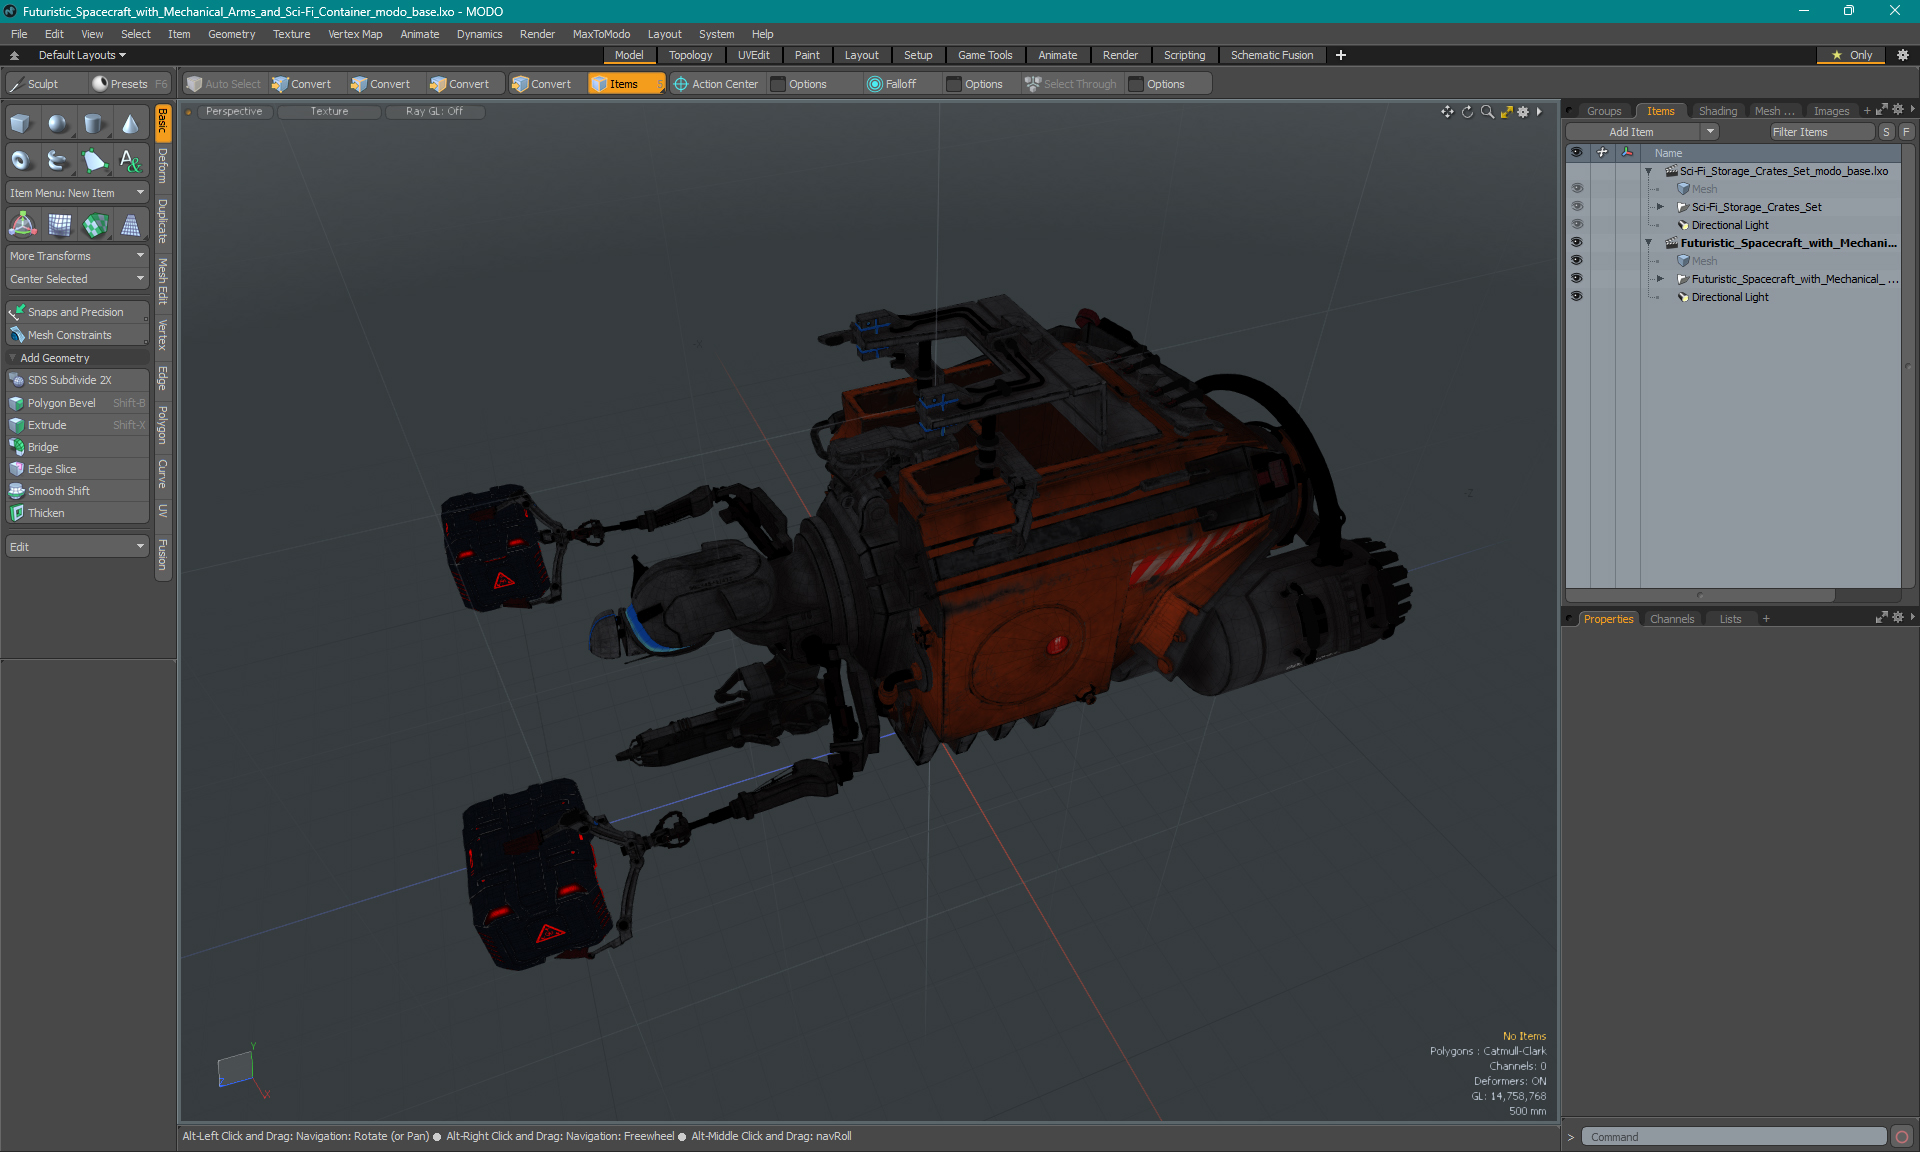Select the Text tool icon
This screenshot has height=1152, width=1920.
pyautogui.click(x=130, y=160)
